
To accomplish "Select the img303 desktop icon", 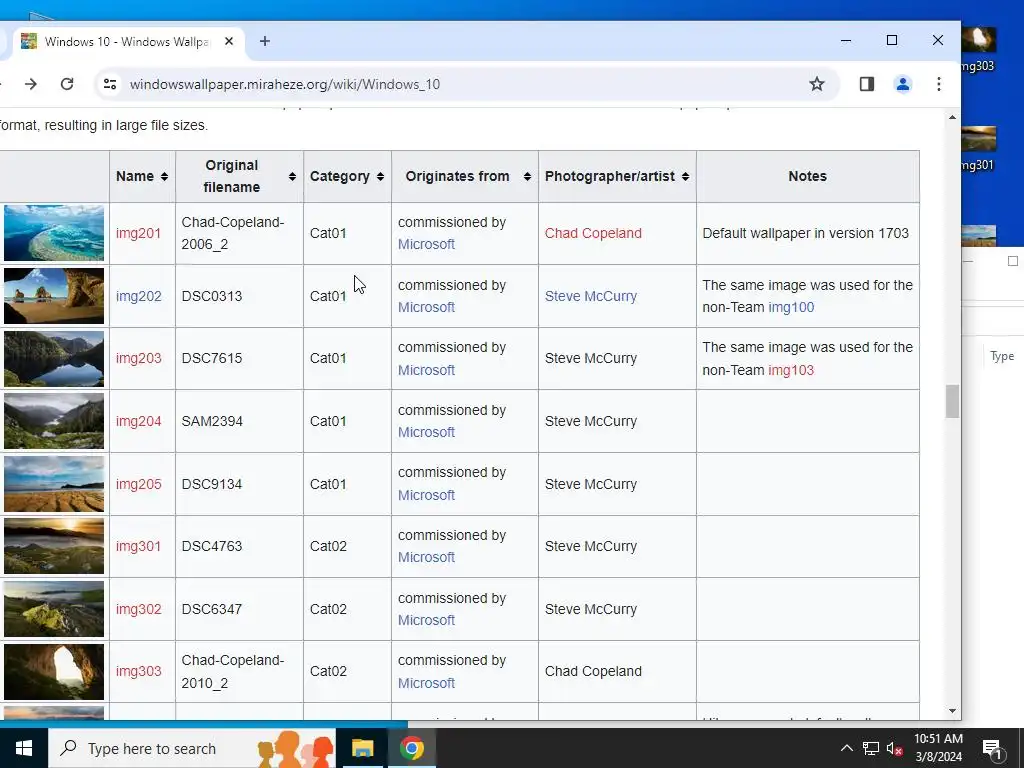I will (x=979, y=49).
